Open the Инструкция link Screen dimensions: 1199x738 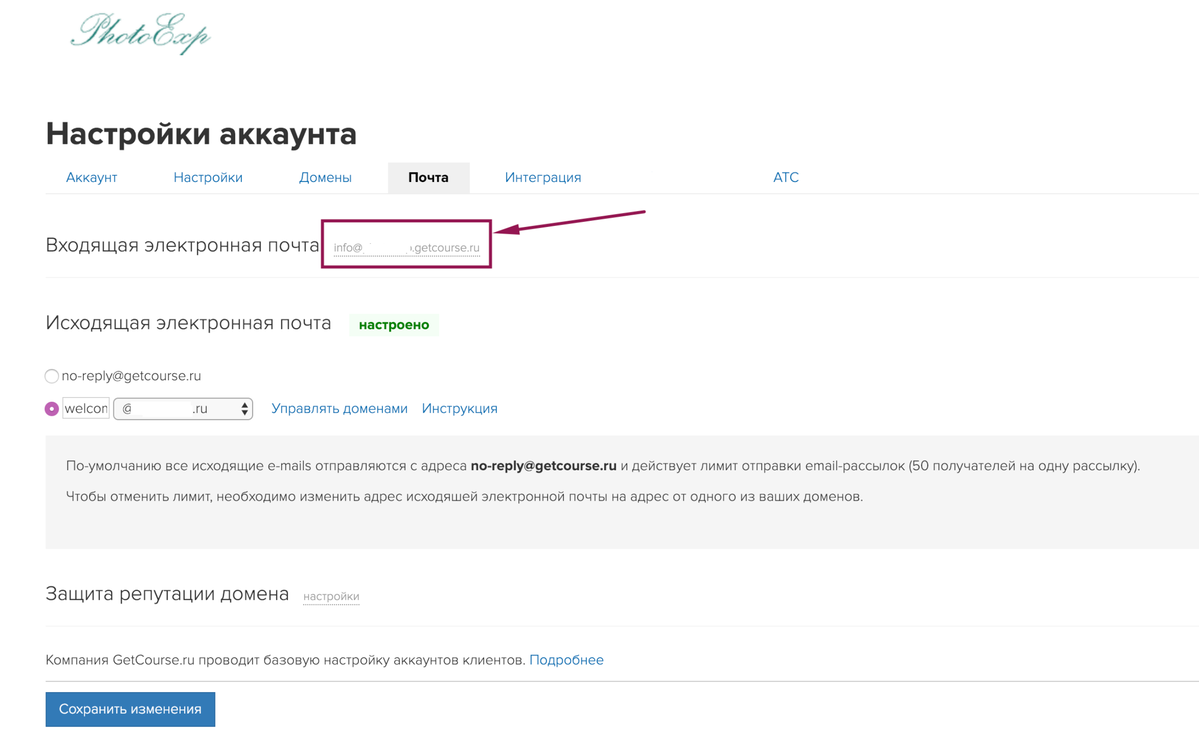tap(460, 408)
